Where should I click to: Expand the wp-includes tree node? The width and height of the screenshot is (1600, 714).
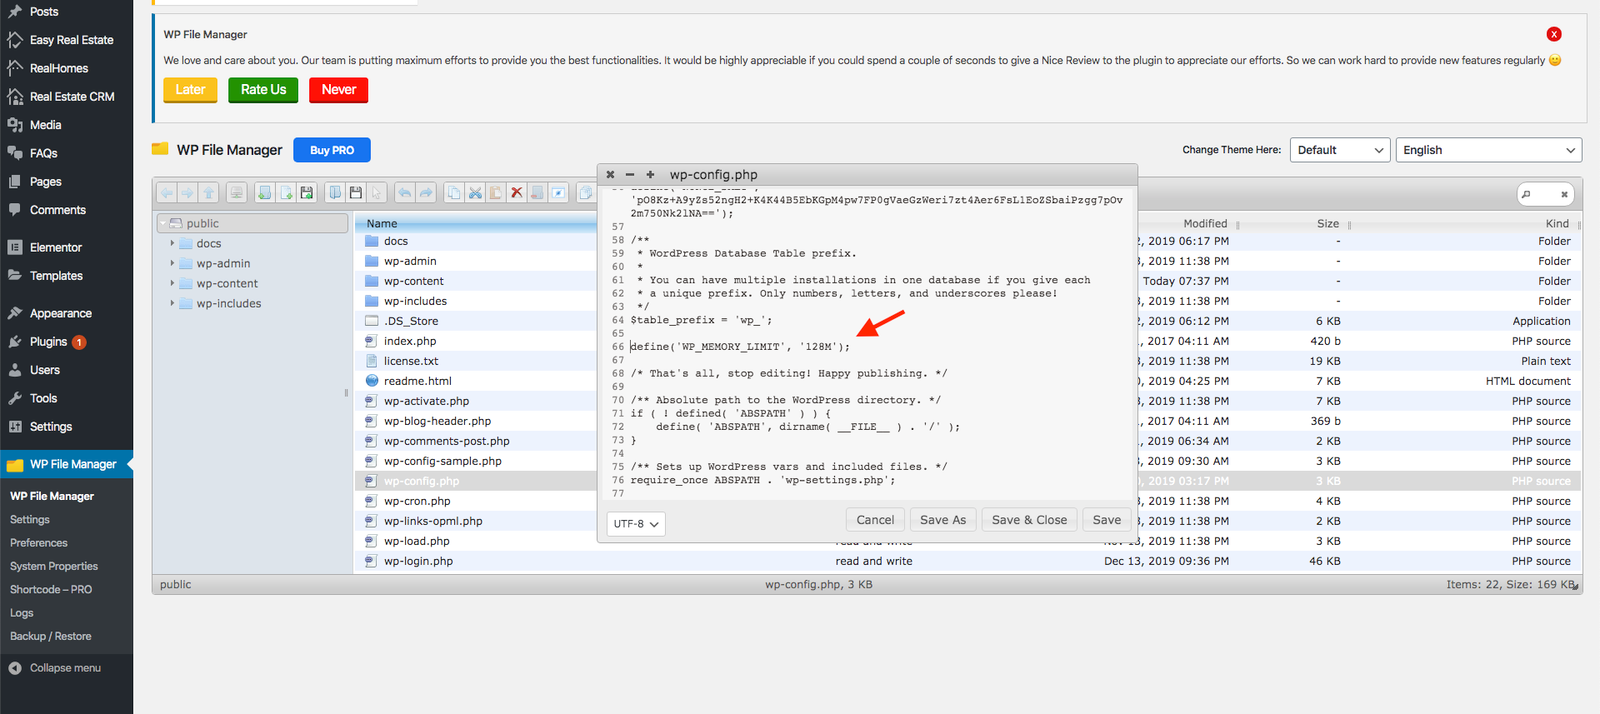pyautogui.click(x=172, y=303)
